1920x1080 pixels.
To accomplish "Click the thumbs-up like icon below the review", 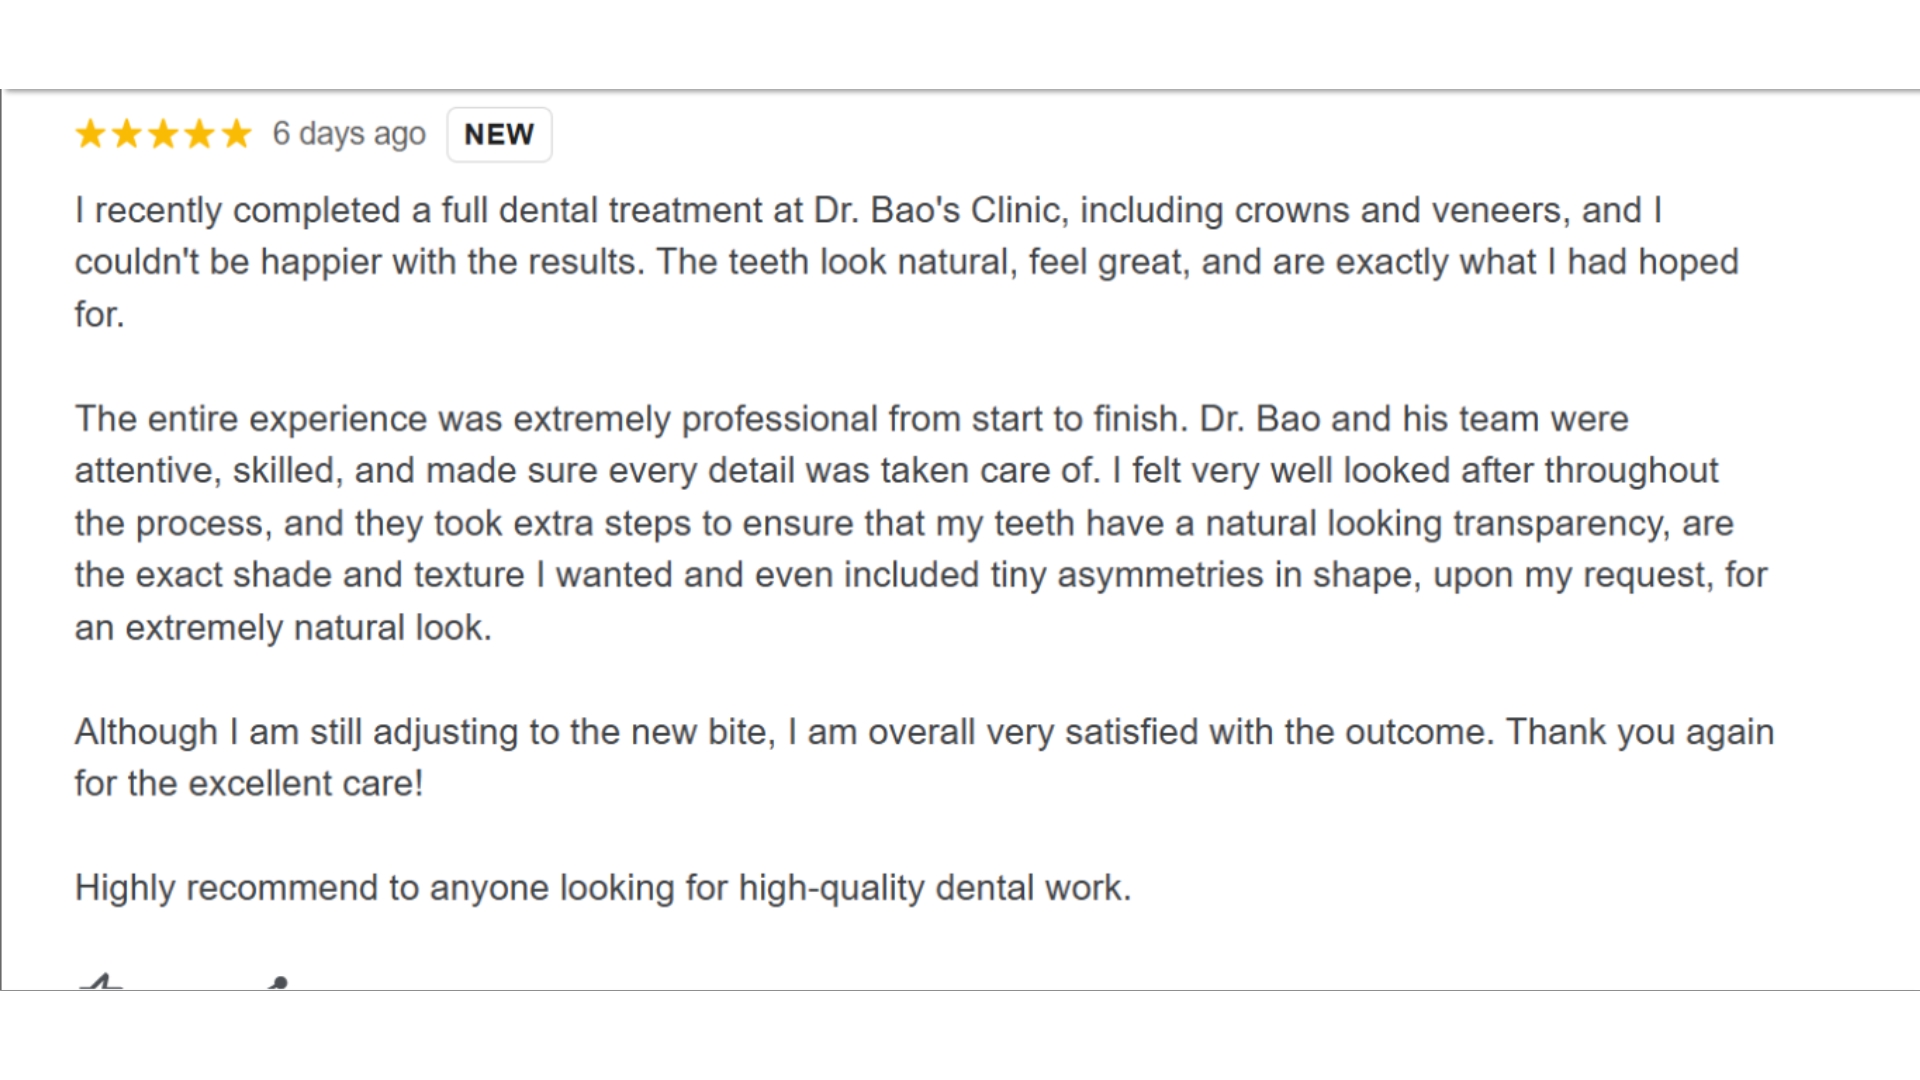I will click(100, 983).
